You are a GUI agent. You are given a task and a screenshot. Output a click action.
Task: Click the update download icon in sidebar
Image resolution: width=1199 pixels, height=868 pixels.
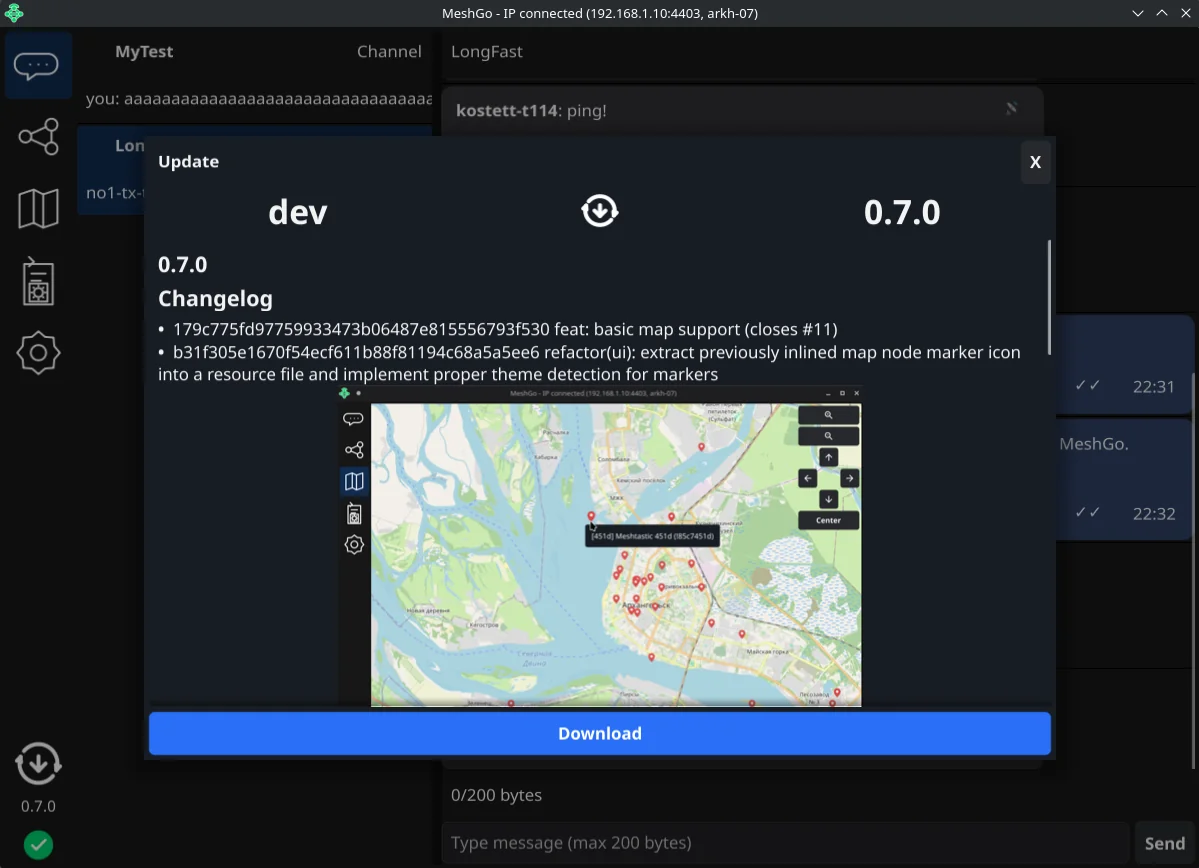click(38, 763)
